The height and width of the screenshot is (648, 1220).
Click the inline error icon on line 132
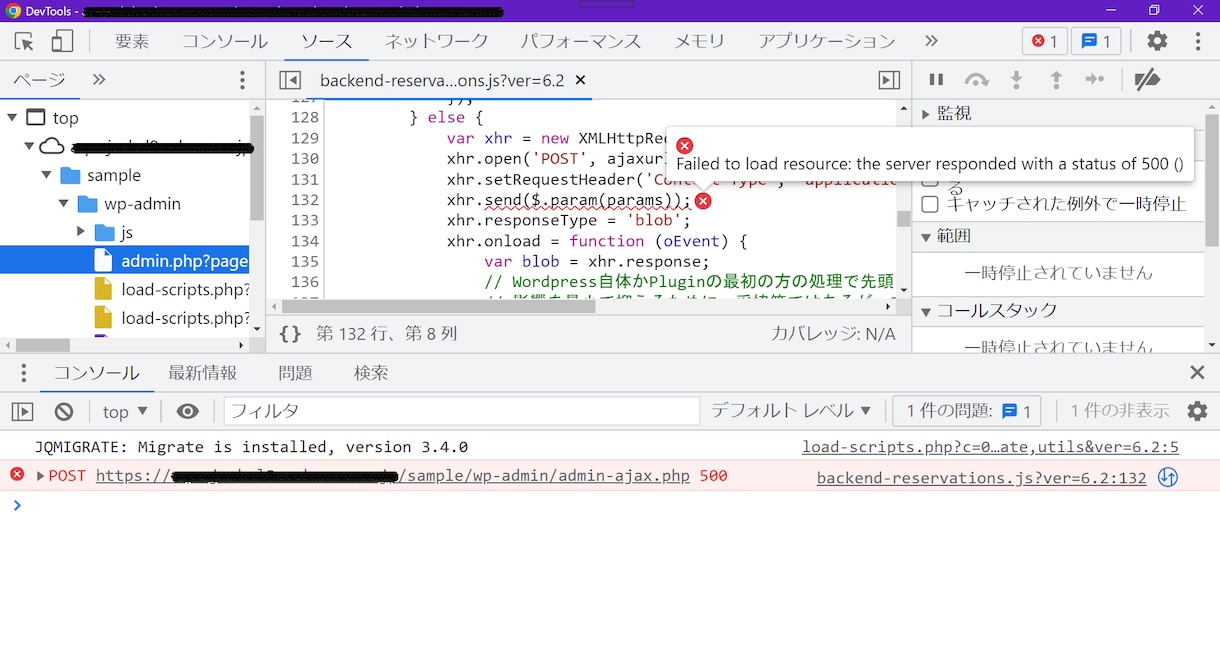[703, 201]
